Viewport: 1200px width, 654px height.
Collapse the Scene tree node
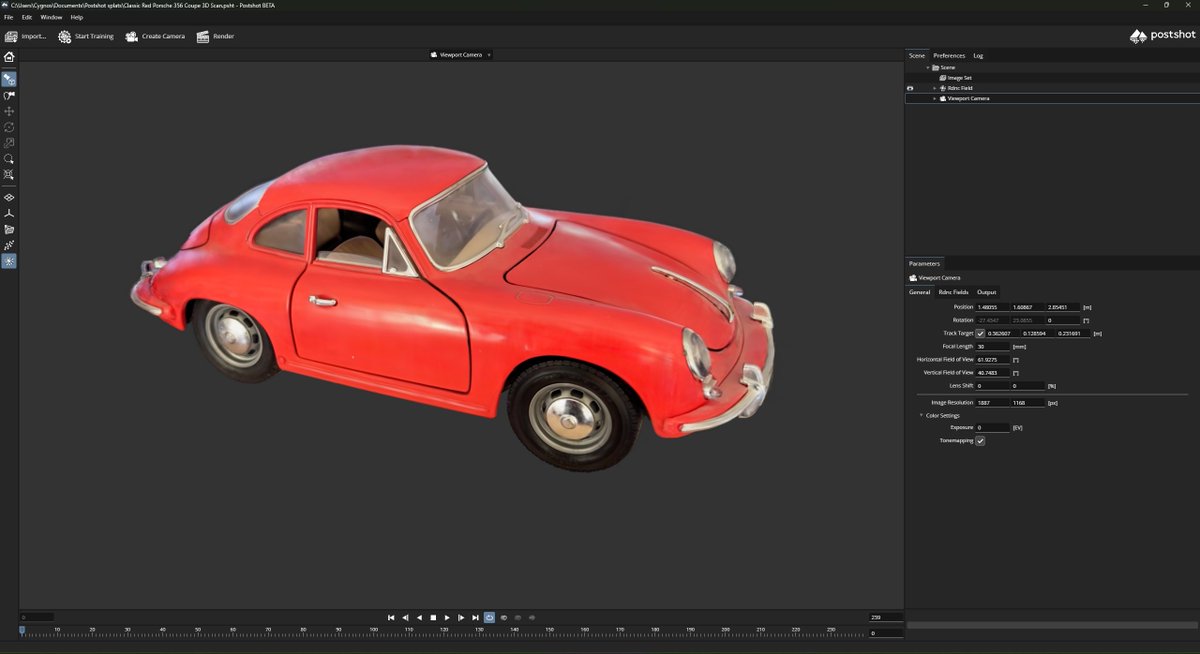[x=927, y=68]
